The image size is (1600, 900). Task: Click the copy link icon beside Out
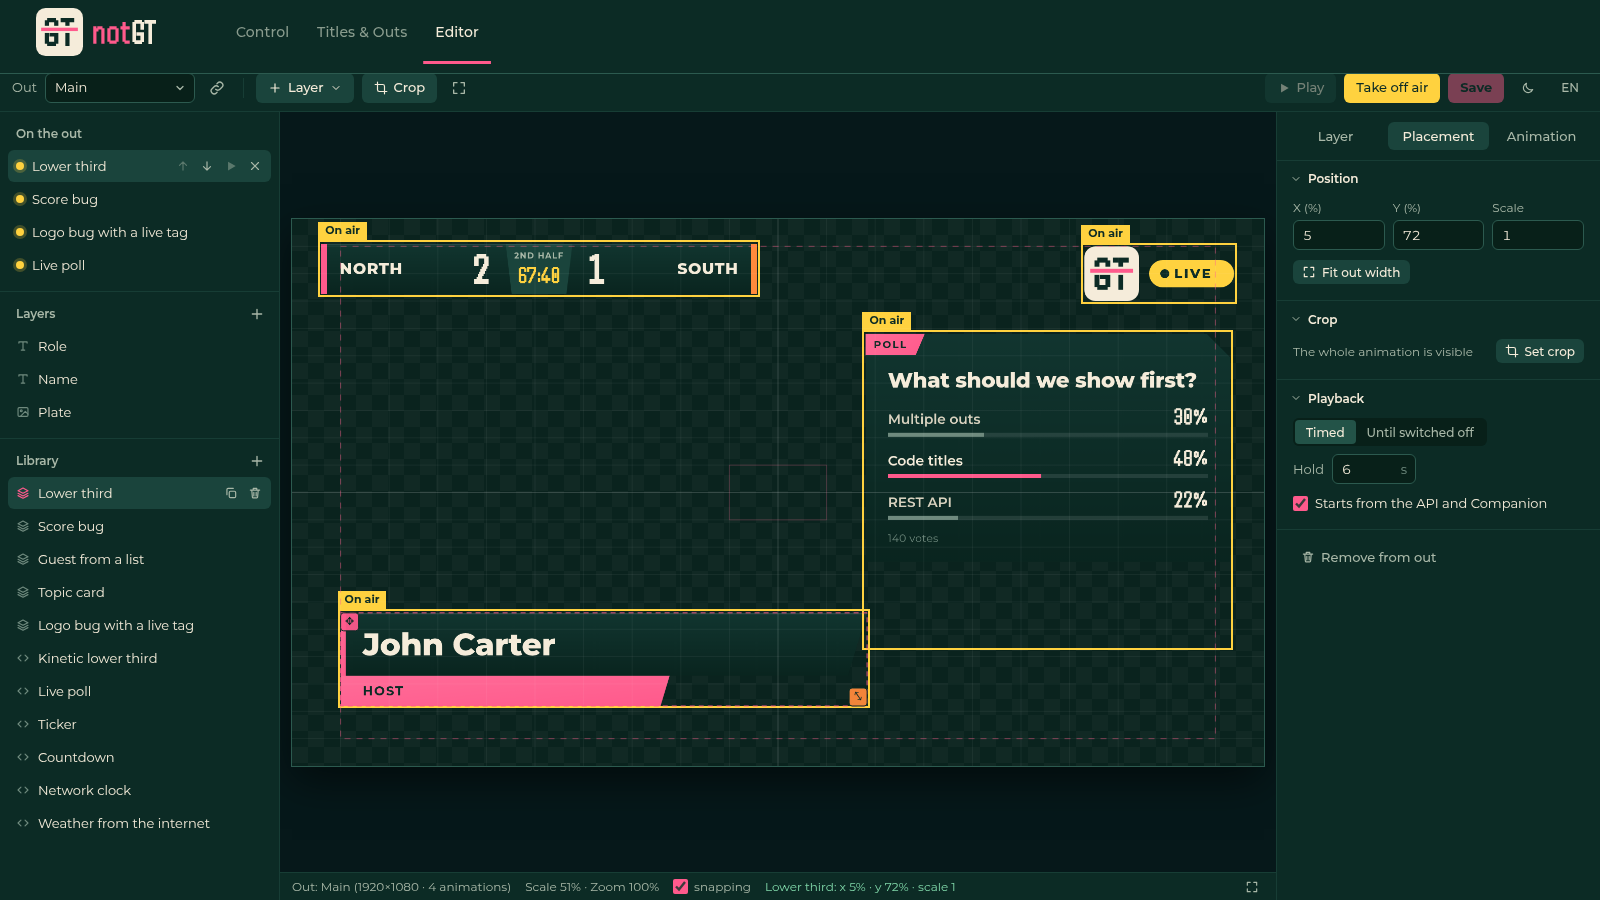tap(217, 88)
